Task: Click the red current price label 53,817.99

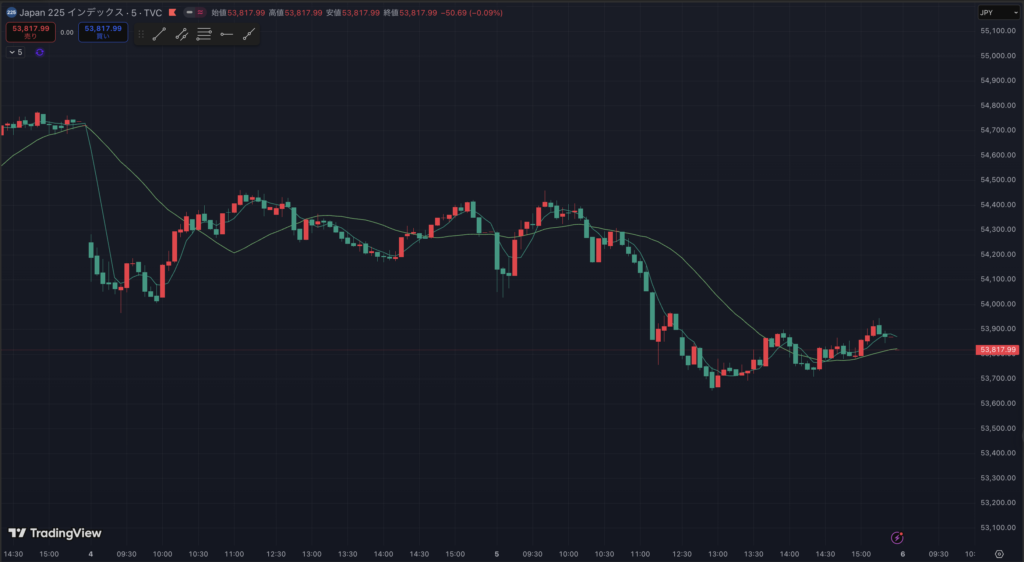Action: click(997, 350)
